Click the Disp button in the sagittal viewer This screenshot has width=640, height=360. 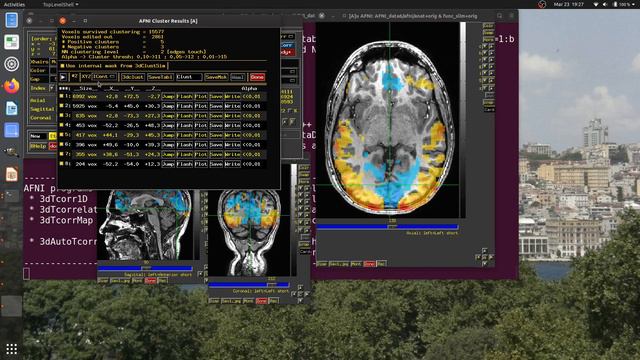(x=103, y=281)
